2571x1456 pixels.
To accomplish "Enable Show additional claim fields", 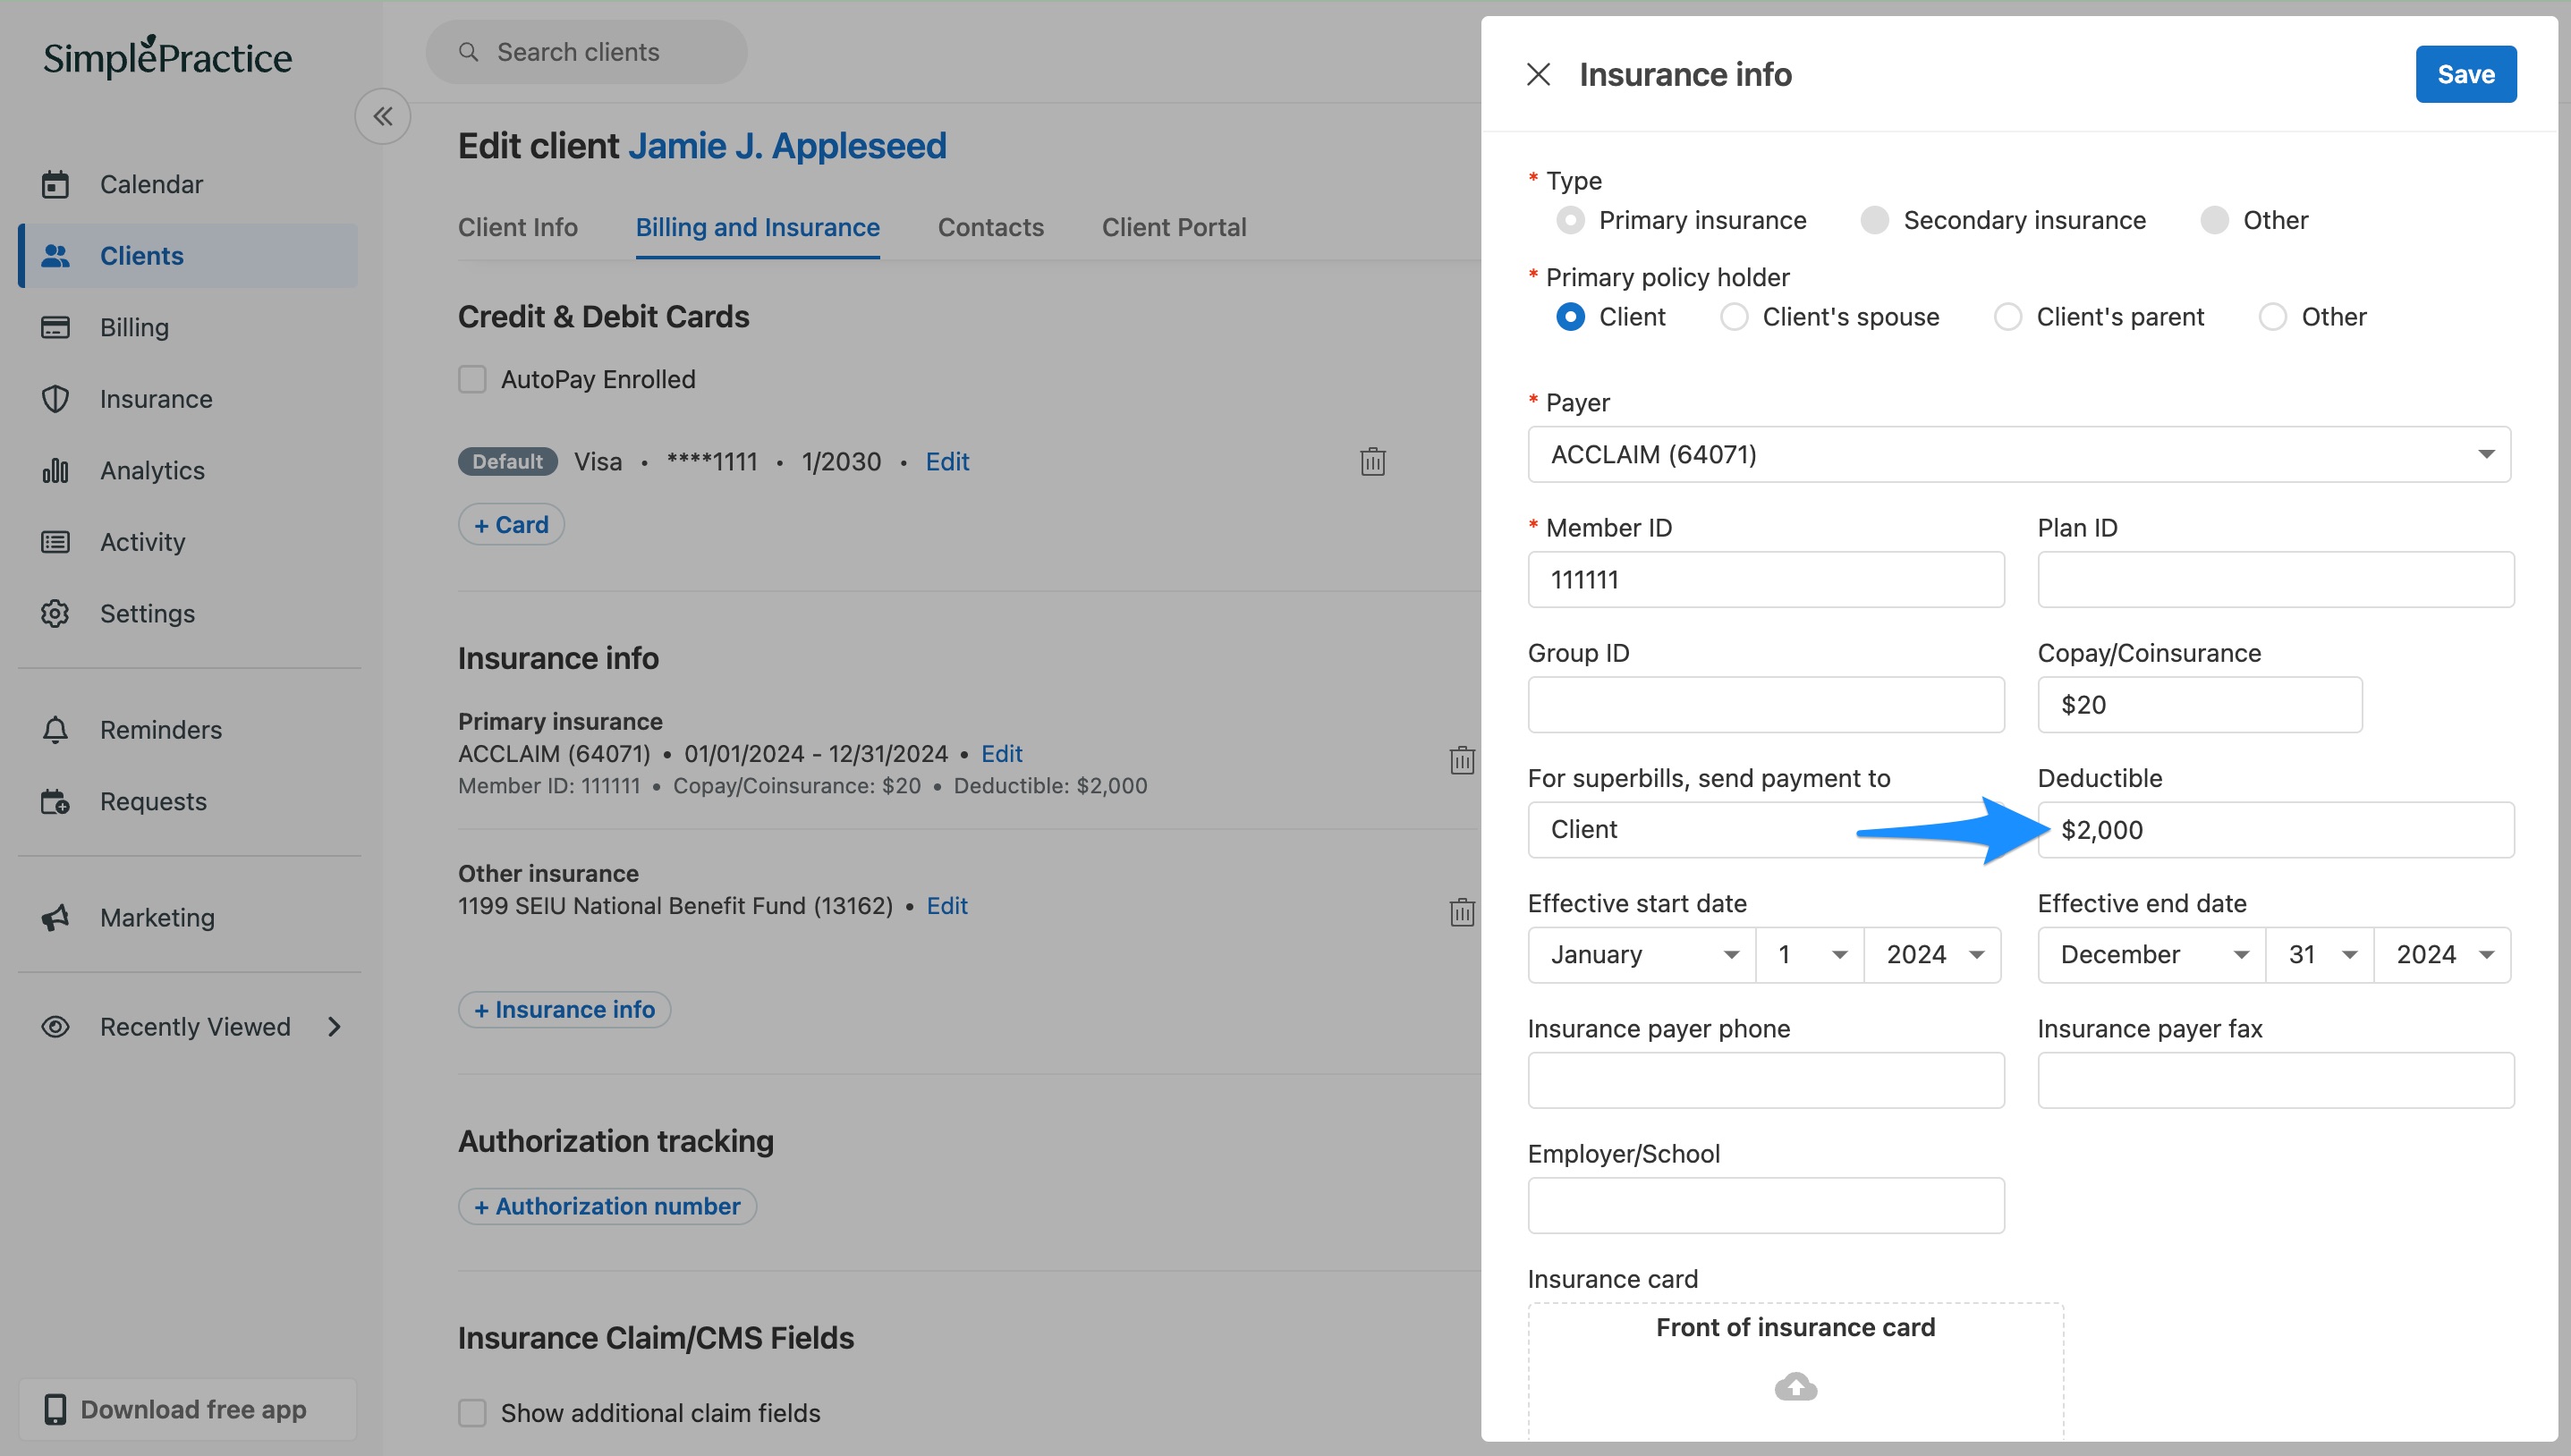I will (x=472, y=1413).
